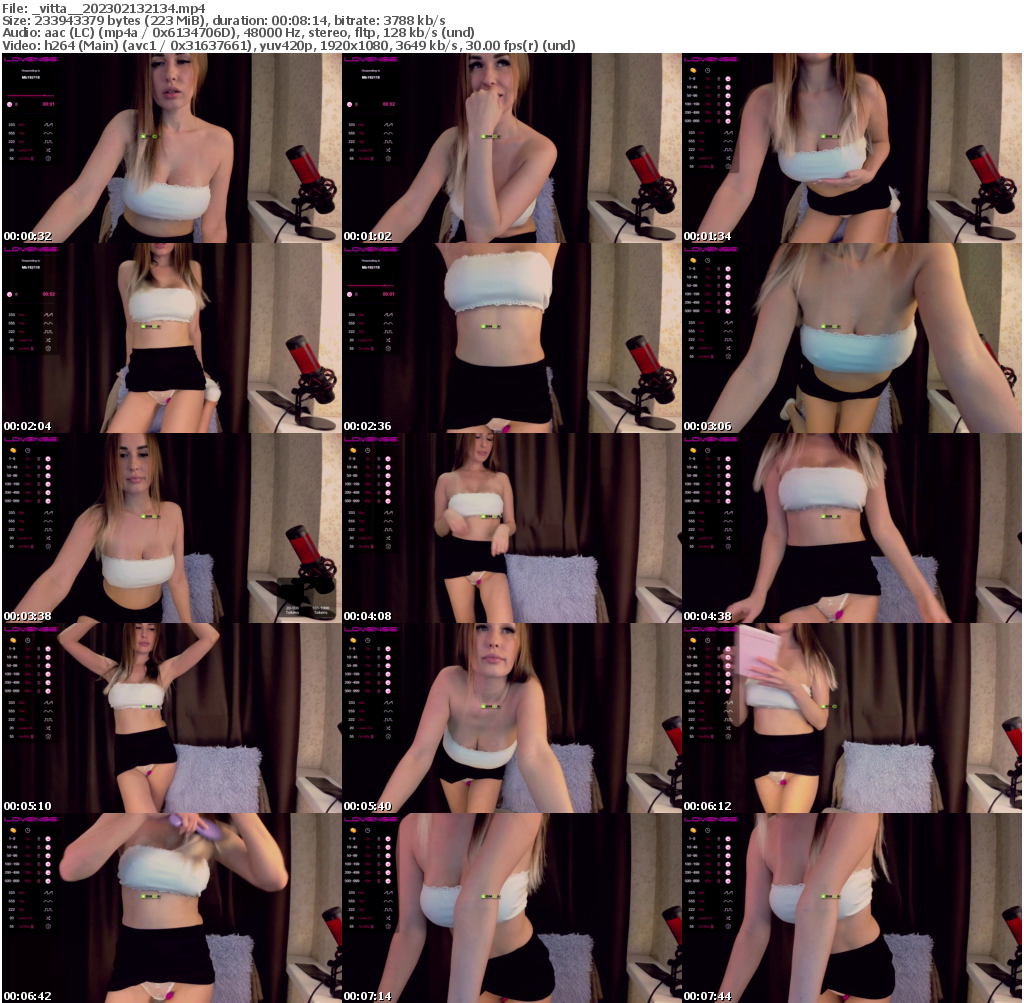Click the clock duration icon in the tip menu
1024x1003 pixels.
(x=707, y=640)
